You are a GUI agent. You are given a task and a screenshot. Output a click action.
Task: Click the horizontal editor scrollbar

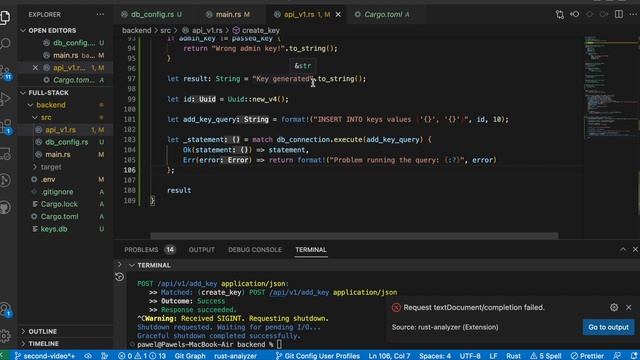(354, 236)
